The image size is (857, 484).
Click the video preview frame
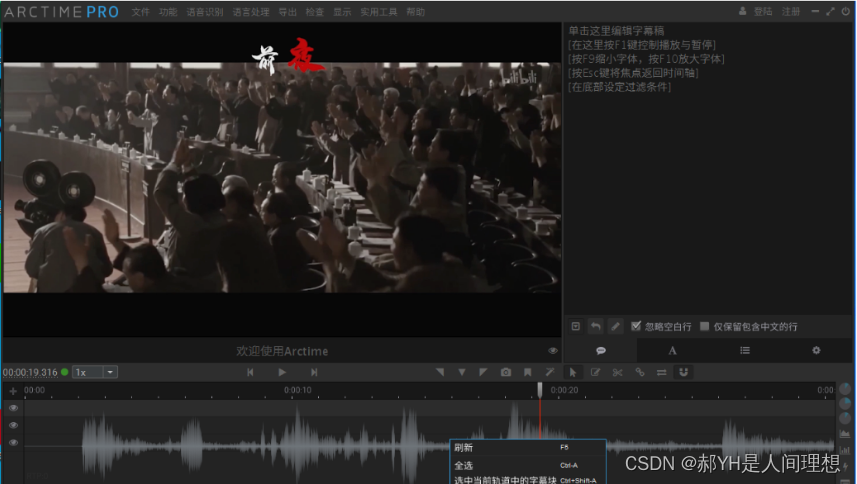click(282, 177)
